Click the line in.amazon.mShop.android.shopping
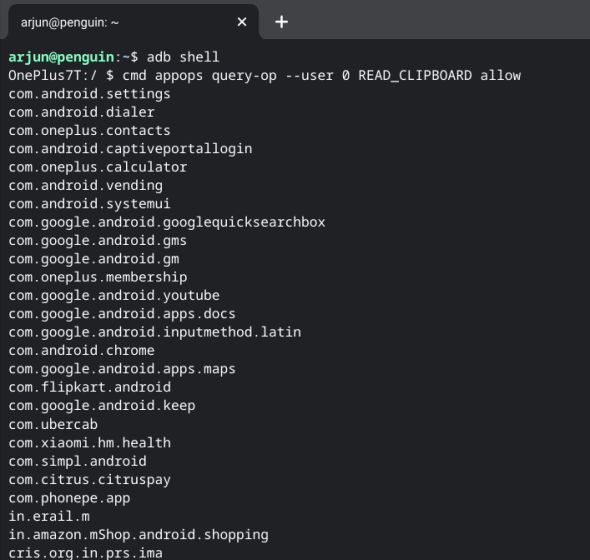This screenshot has height=560, width=590. 138,535
